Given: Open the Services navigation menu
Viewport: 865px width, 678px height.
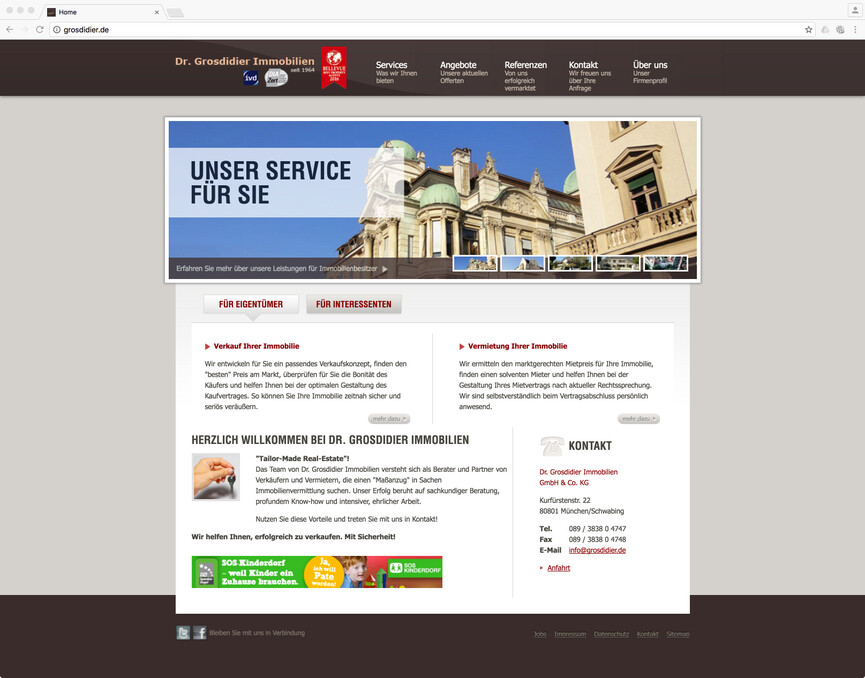Looking at the screenshot, I should [391, 65].
